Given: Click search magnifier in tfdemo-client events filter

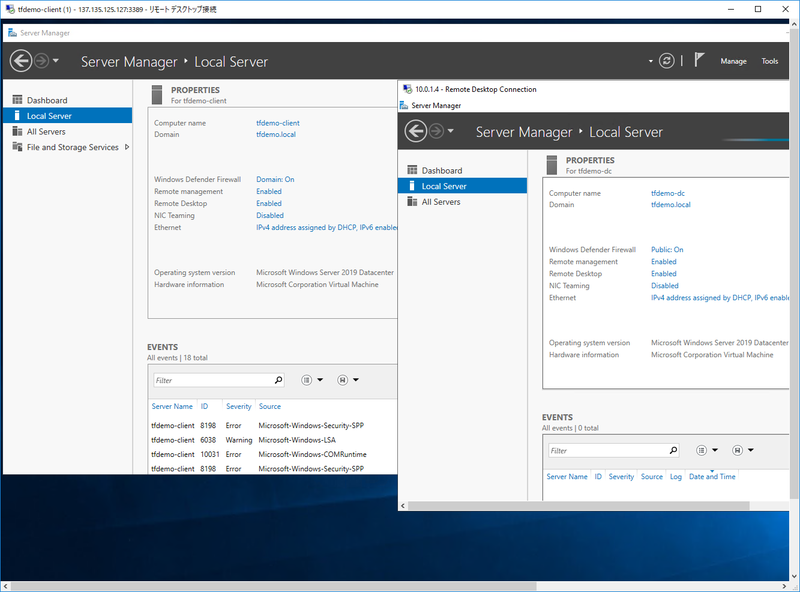Looking at the screenshot, I should pos(278,380).
